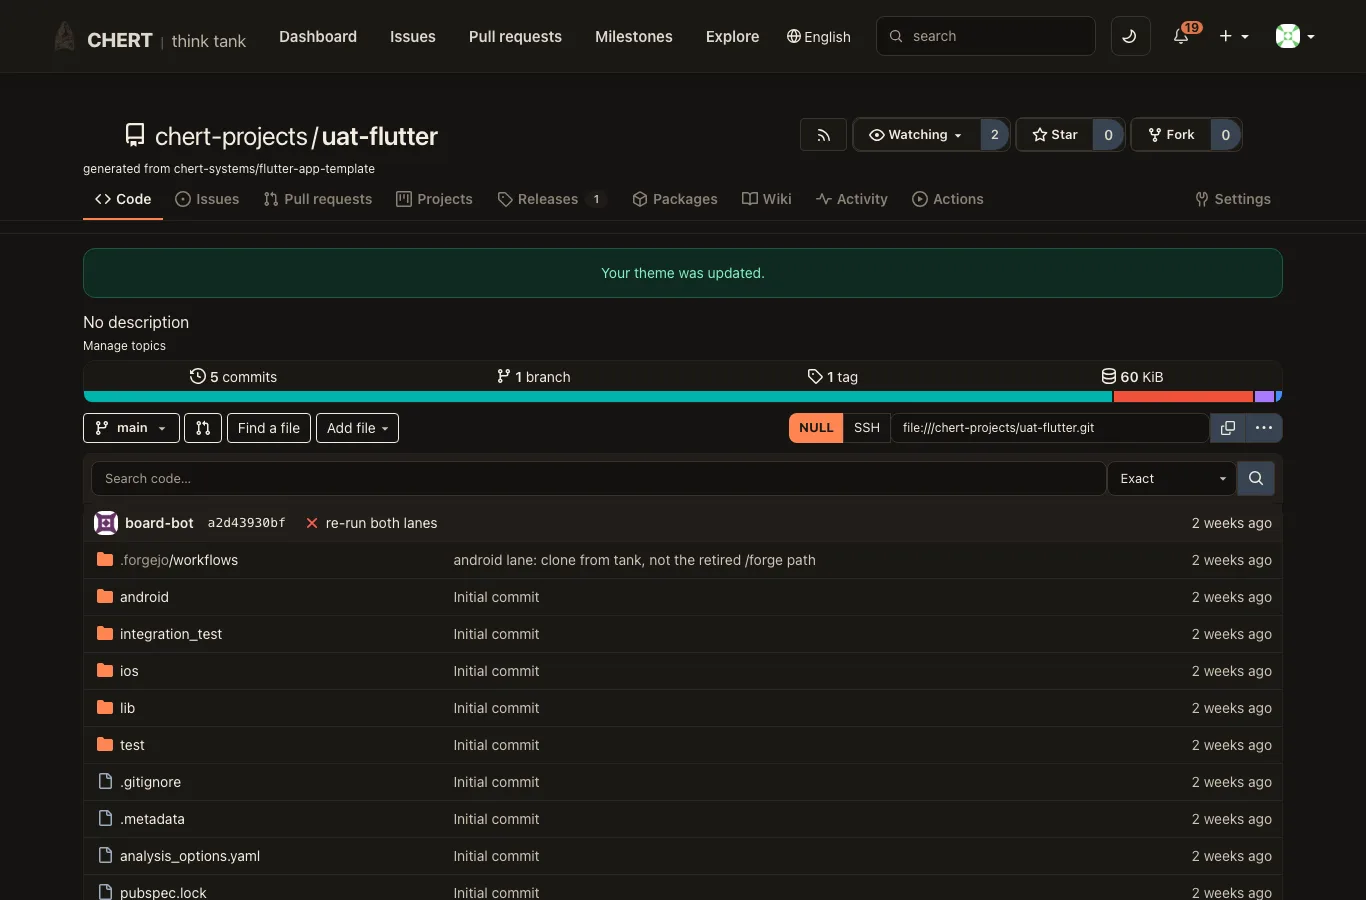This screenshot has height=900, width=1366.
Task: Open the Wiki tab
Action: [x=767, y=199]
